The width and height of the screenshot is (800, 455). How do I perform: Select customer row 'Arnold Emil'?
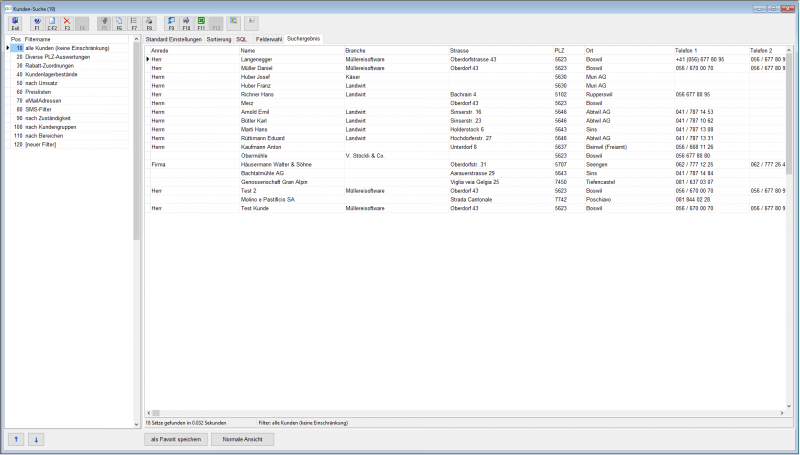tap(465, 112)
